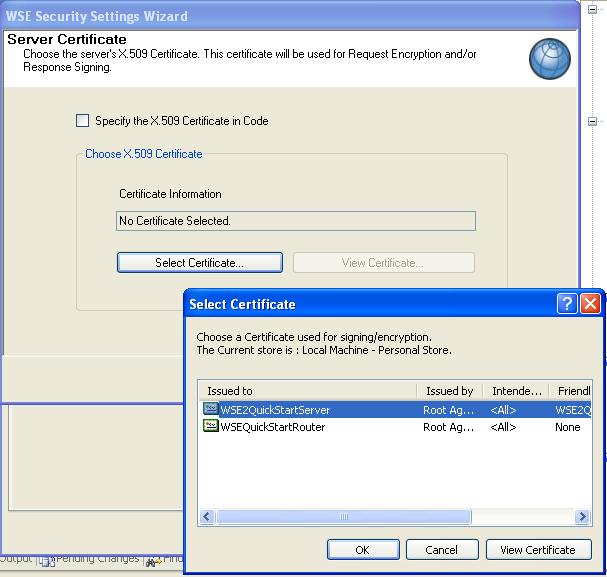
Task: Sort by the Issued to column
Action: click(x=308, y=391)
